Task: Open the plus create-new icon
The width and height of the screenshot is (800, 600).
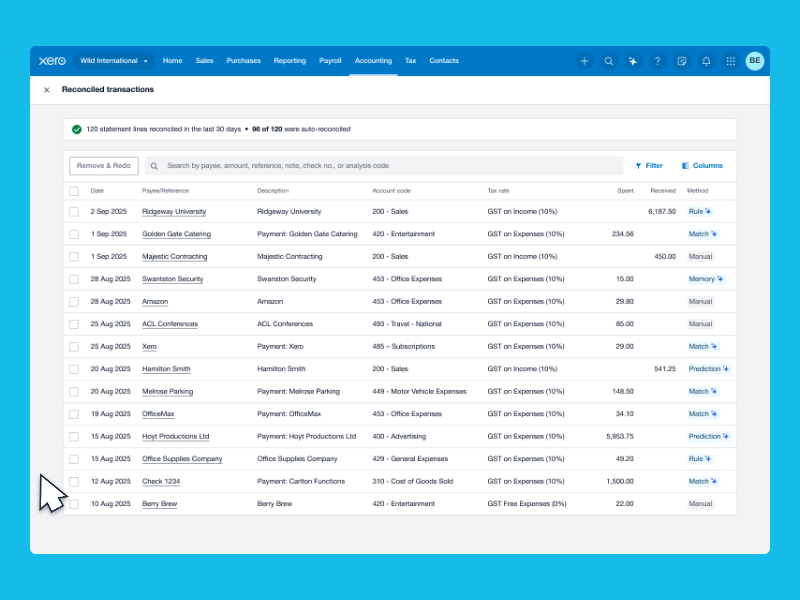Action: coord(584,61)
